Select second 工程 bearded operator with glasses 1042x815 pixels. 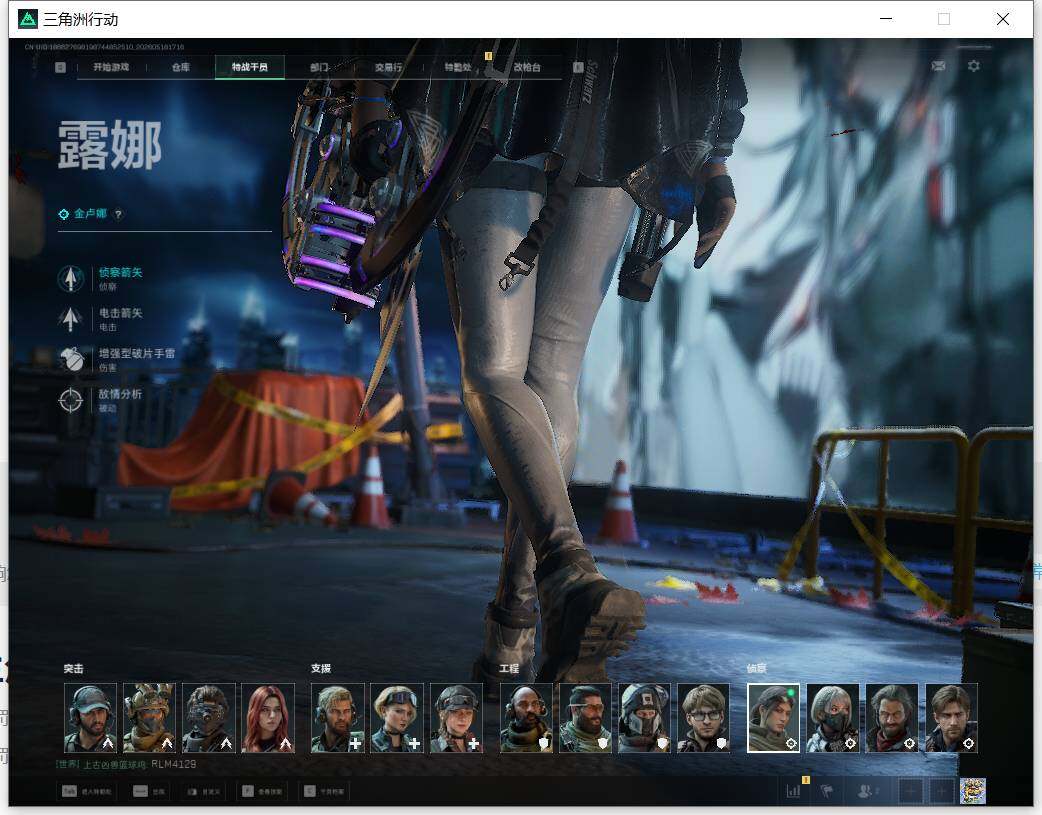point(585,718)
